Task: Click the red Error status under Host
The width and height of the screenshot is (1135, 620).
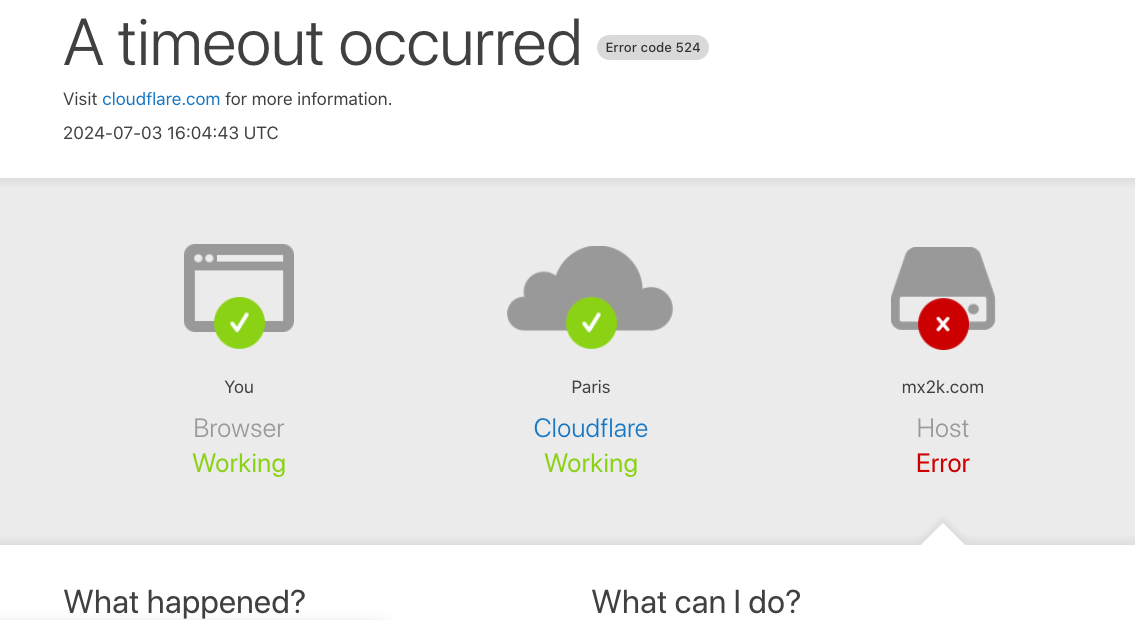Action: [x=942, y=463]
